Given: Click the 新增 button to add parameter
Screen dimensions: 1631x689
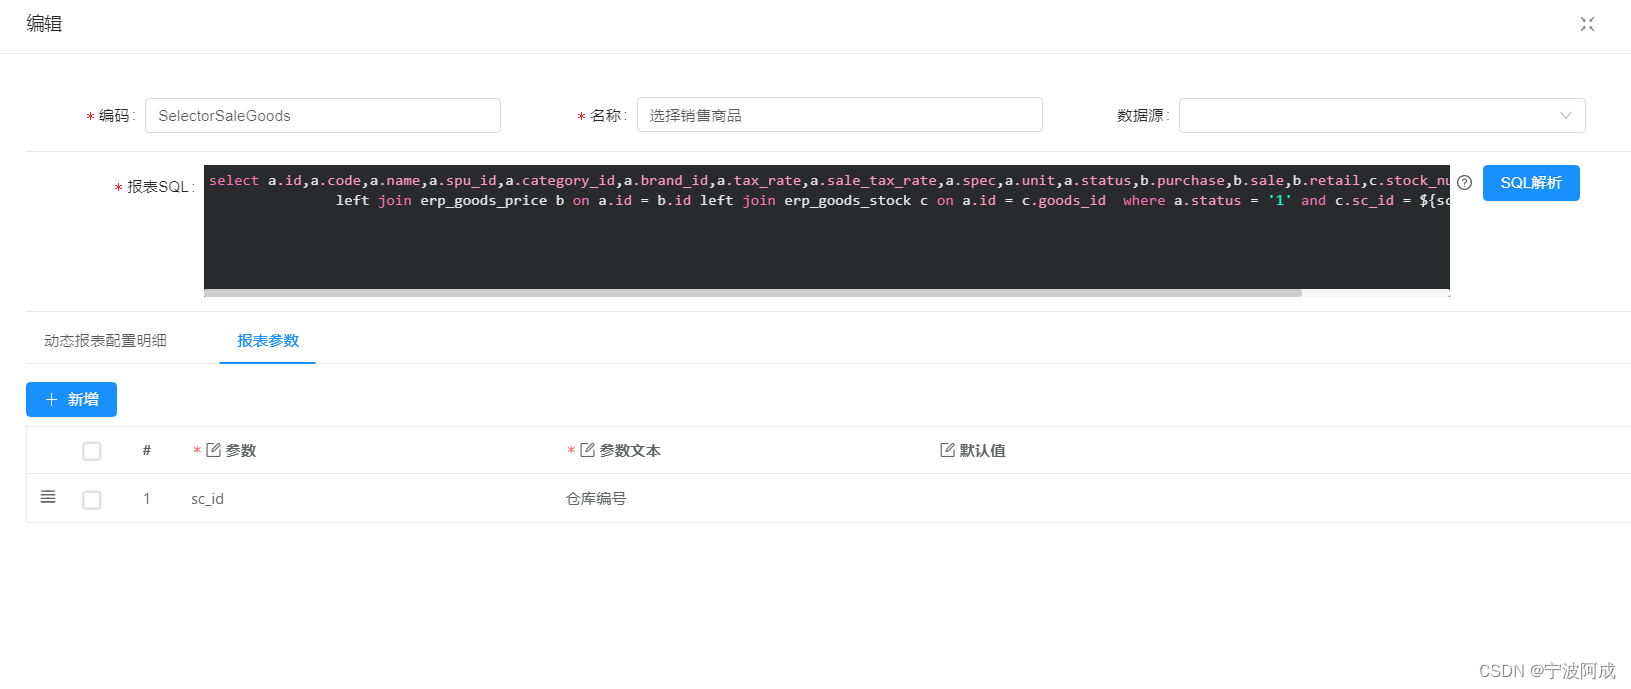Looking at the screenshot, I should point(71,399).
